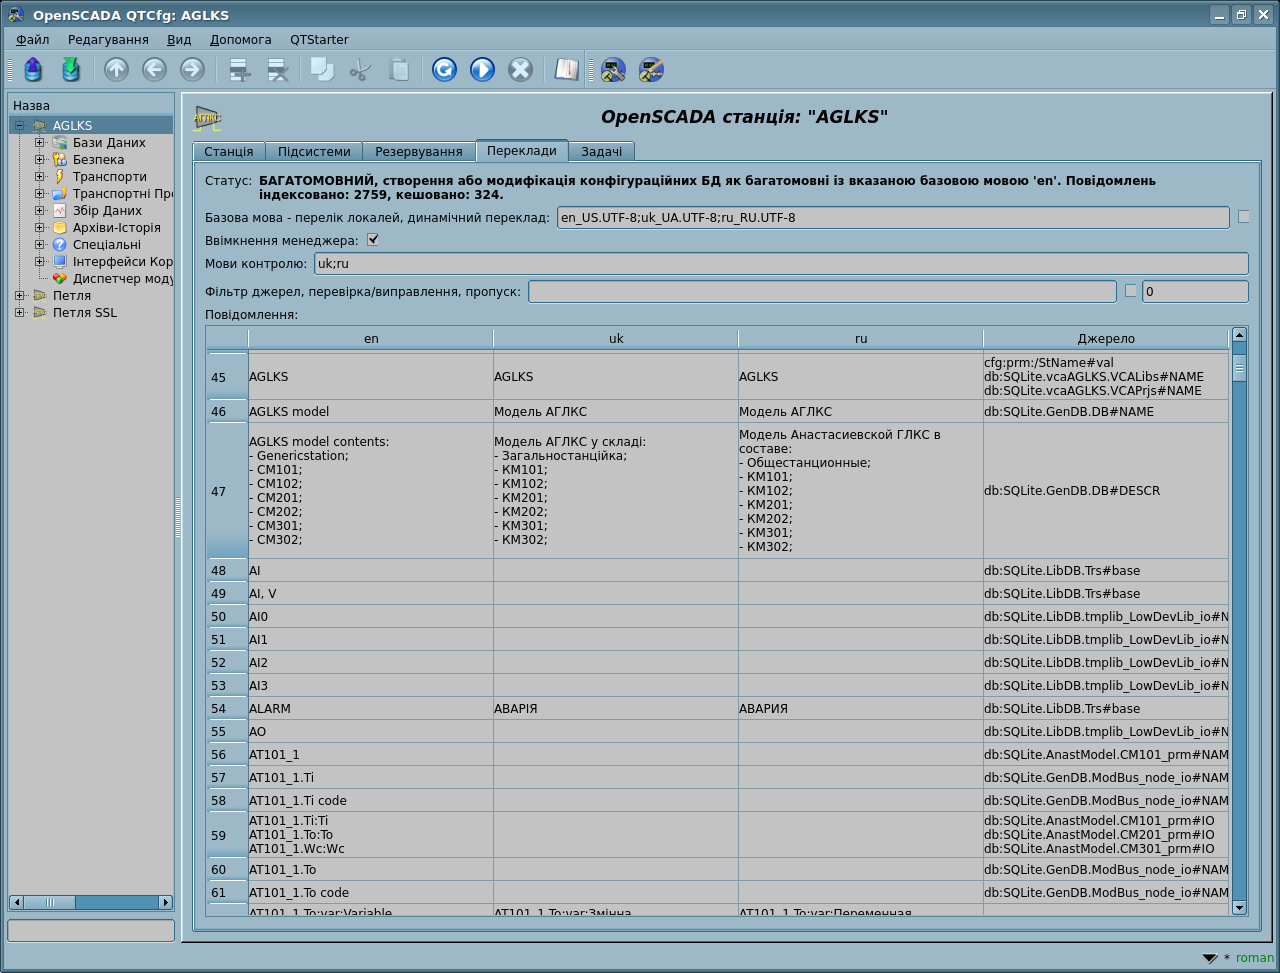Click the Диспетчер моду tree icon
This screenshot has height=973, width=1280.
tap(60, 279)
